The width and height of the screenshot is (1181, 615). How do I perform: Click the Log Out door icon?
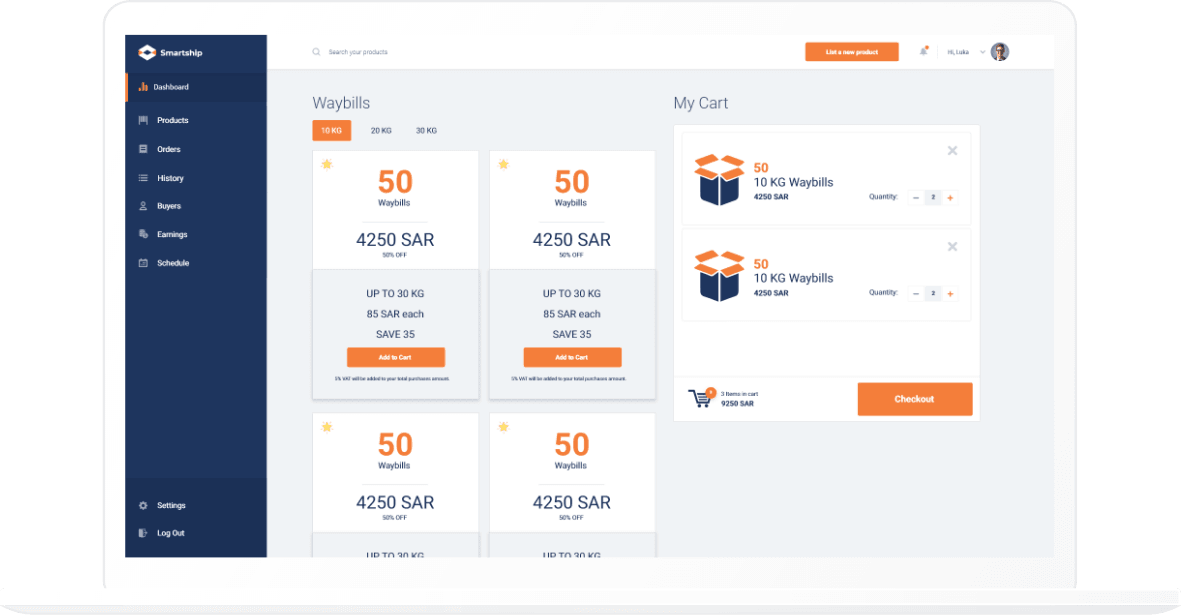pyautogui.click(x=143, y=533)
